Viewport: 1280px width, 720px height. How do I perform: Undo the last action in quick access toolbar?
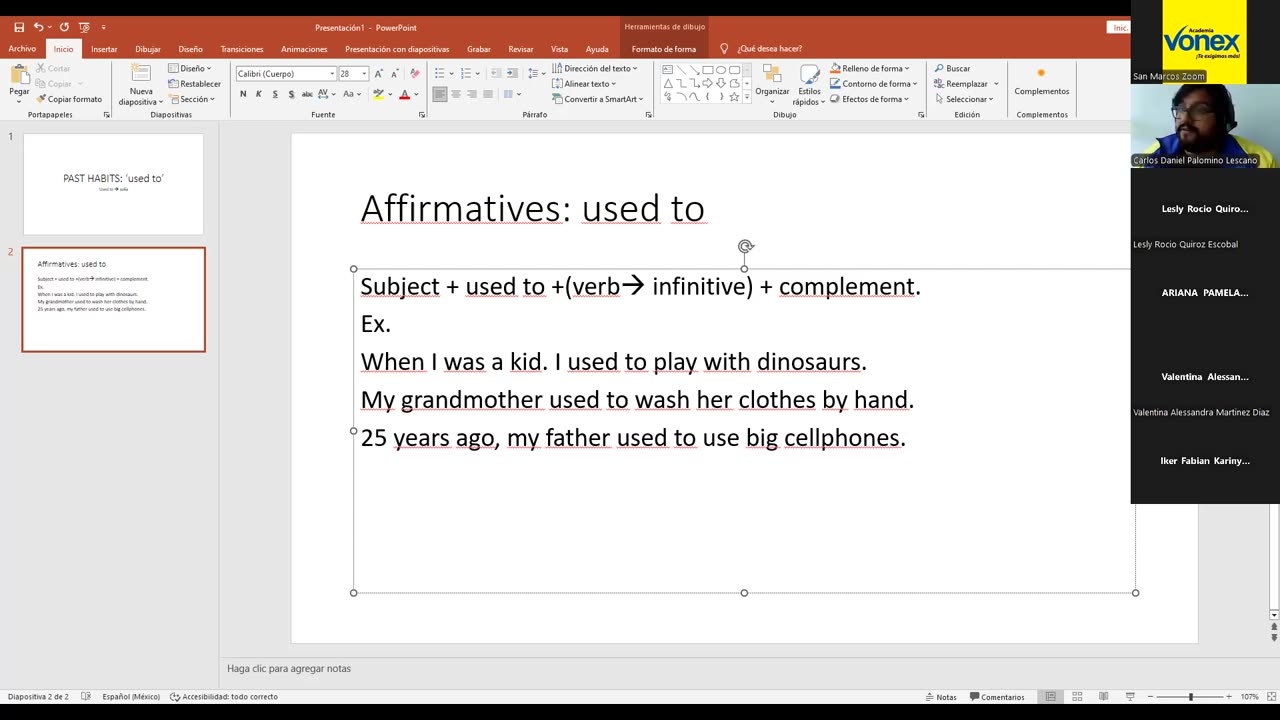[38, 27]
